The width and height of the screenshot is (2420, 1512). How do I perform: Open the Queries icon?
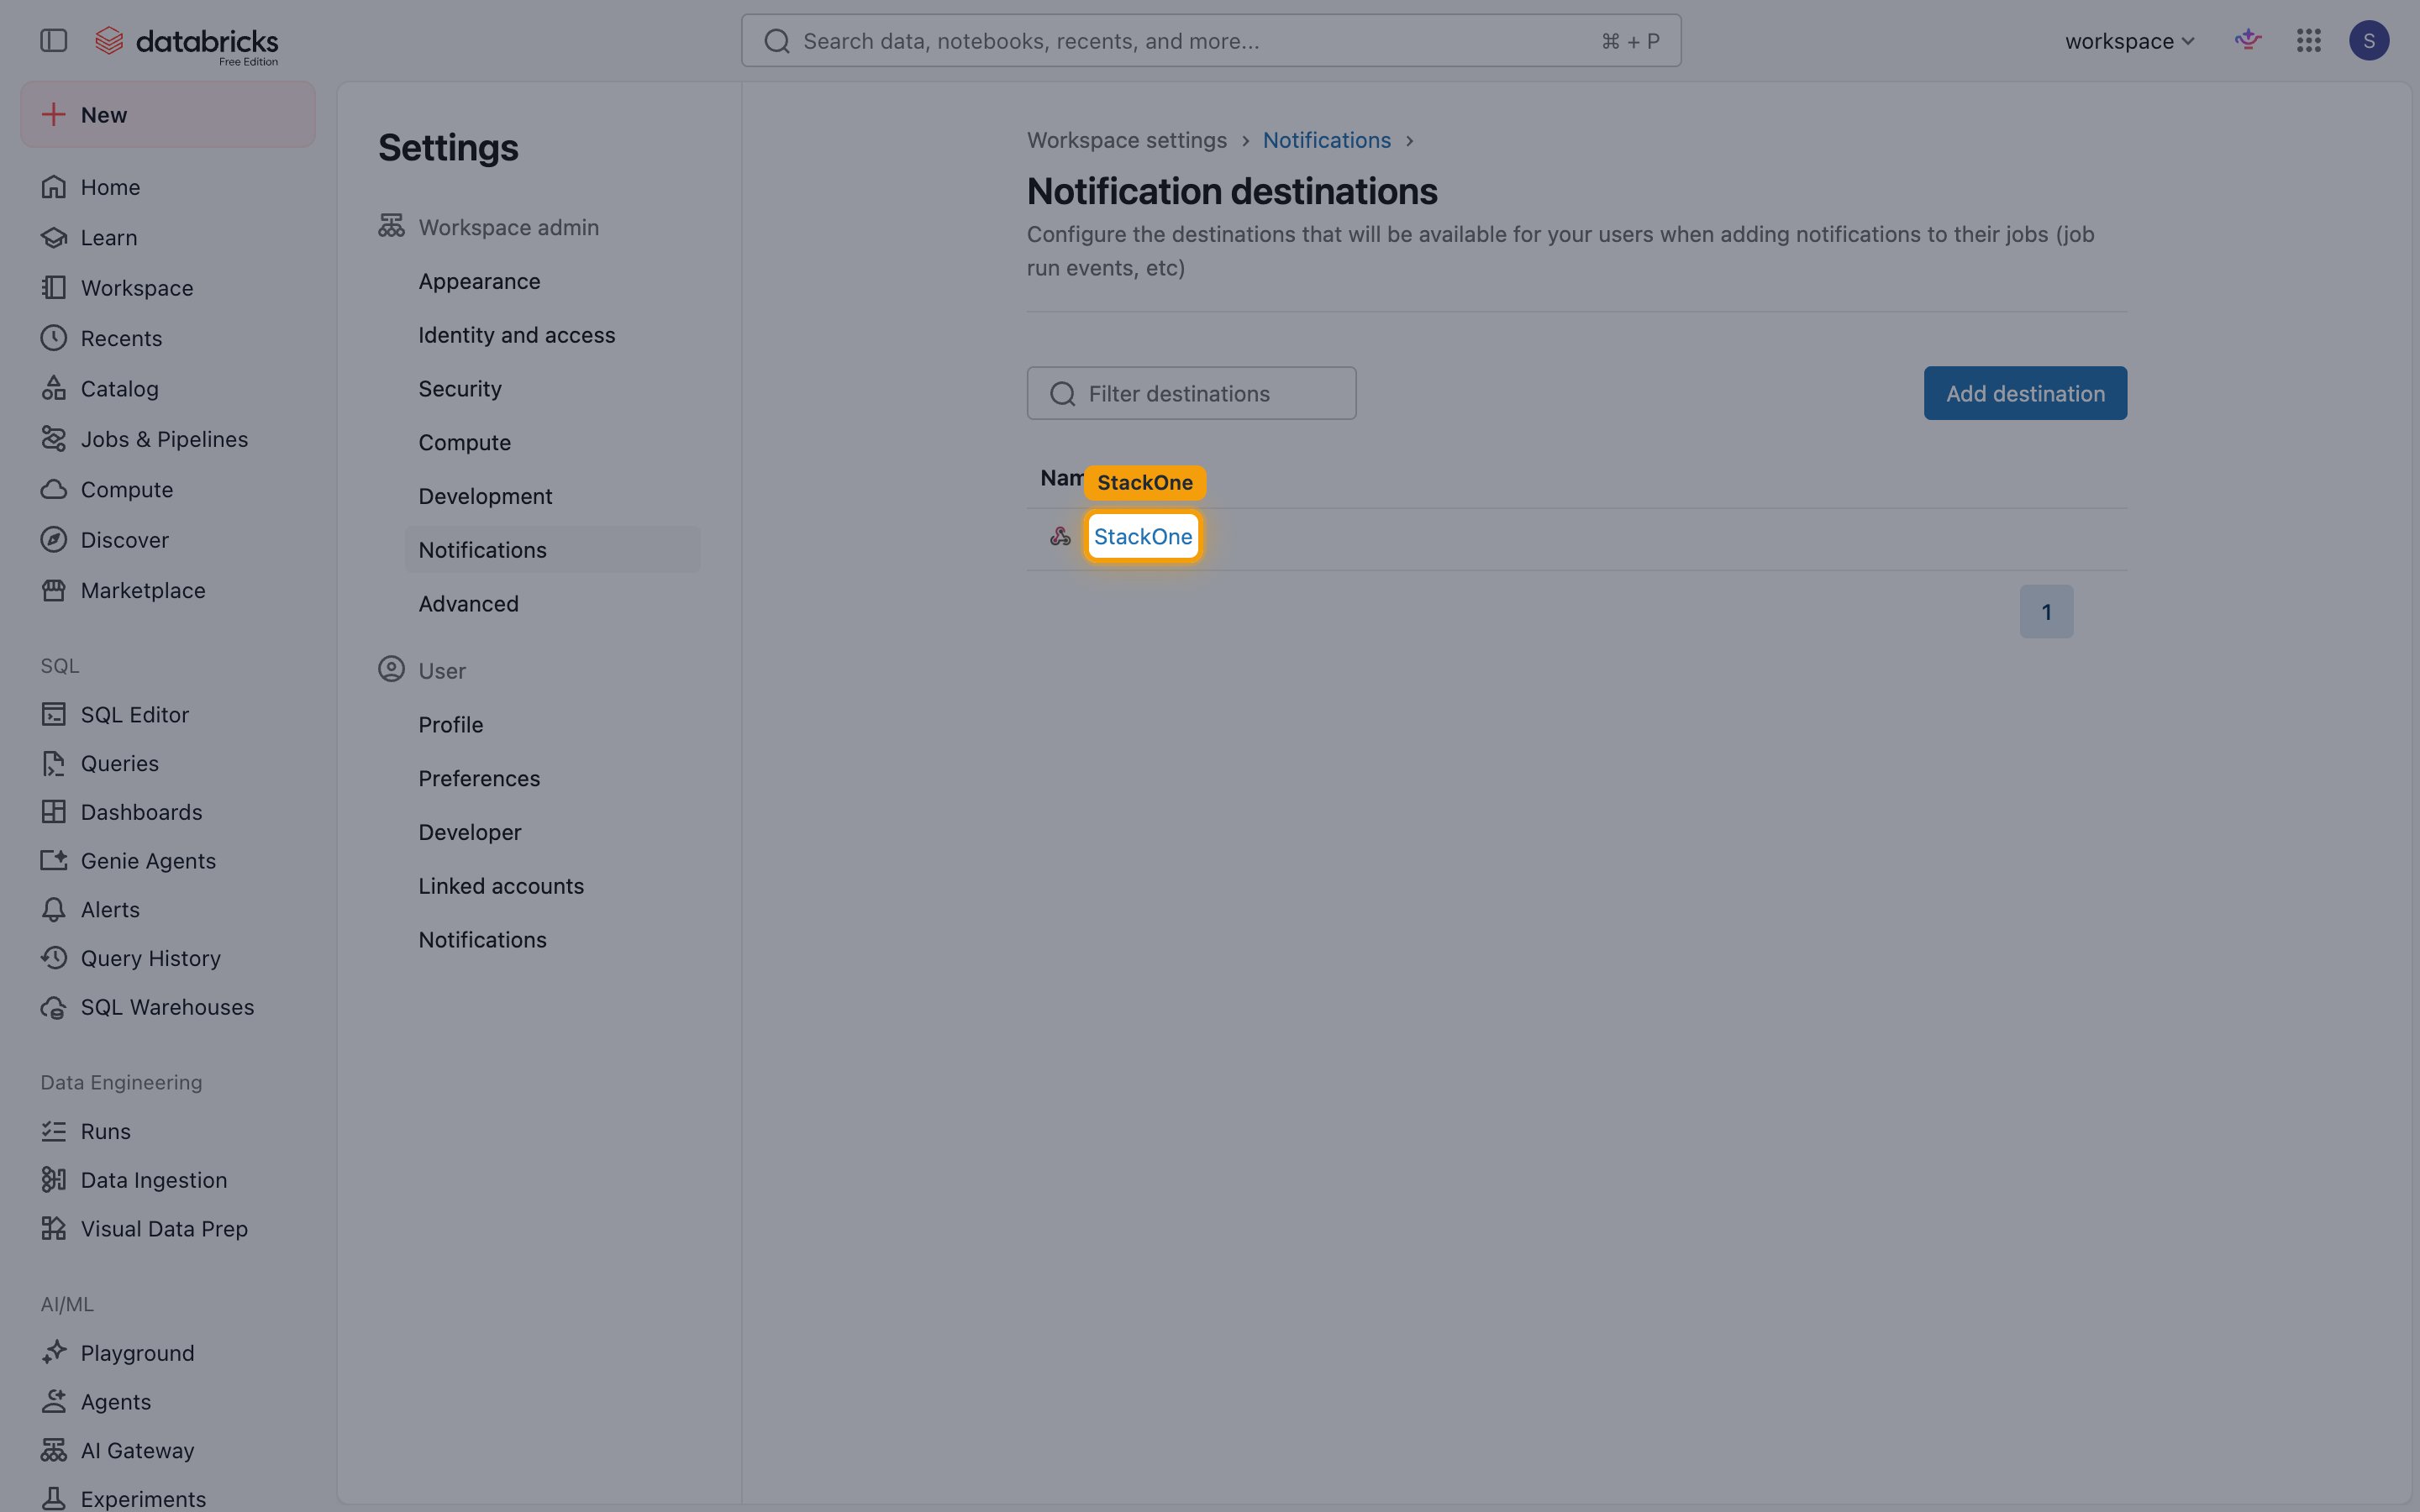54,763
